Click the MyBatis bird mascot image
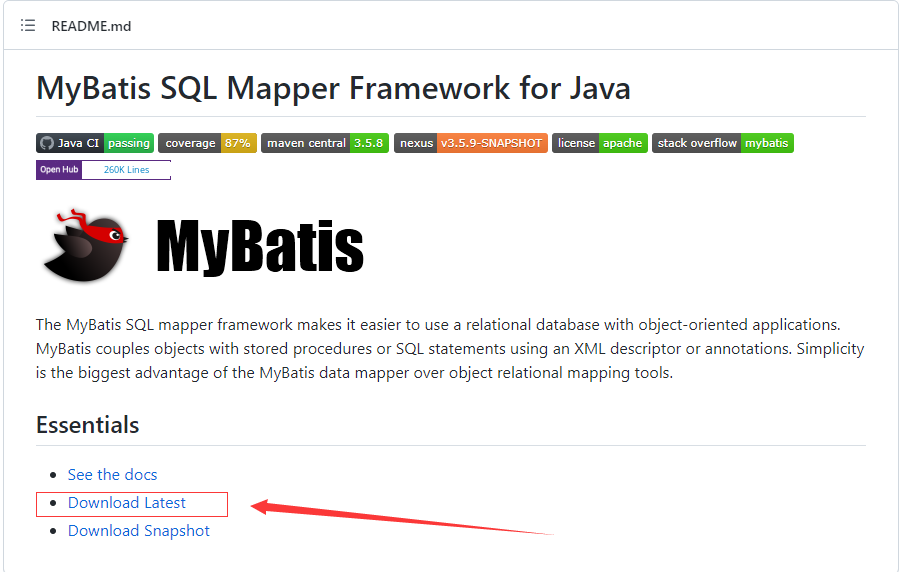Viewport: 903px width, 572px height. [86, 244]
